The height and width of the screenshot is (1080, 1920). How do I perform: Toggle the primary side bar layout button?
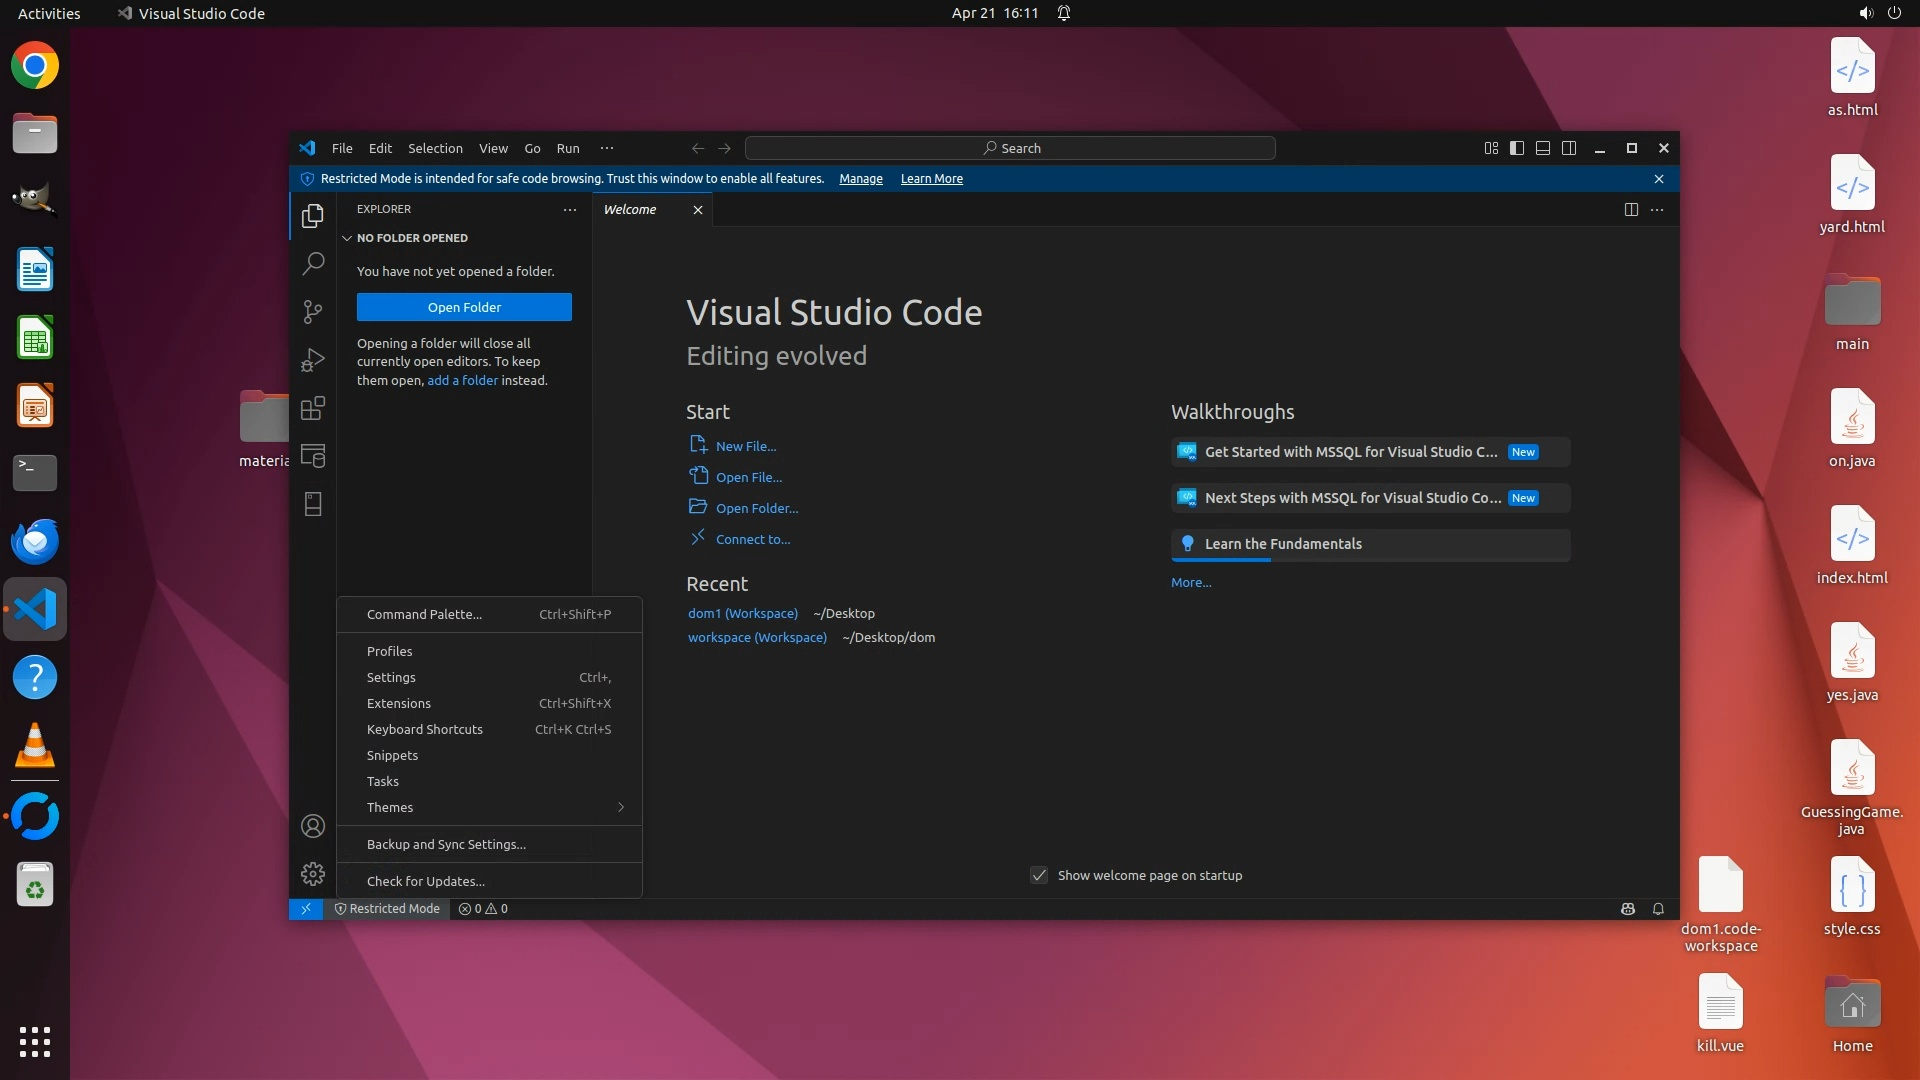(1517, 148)
